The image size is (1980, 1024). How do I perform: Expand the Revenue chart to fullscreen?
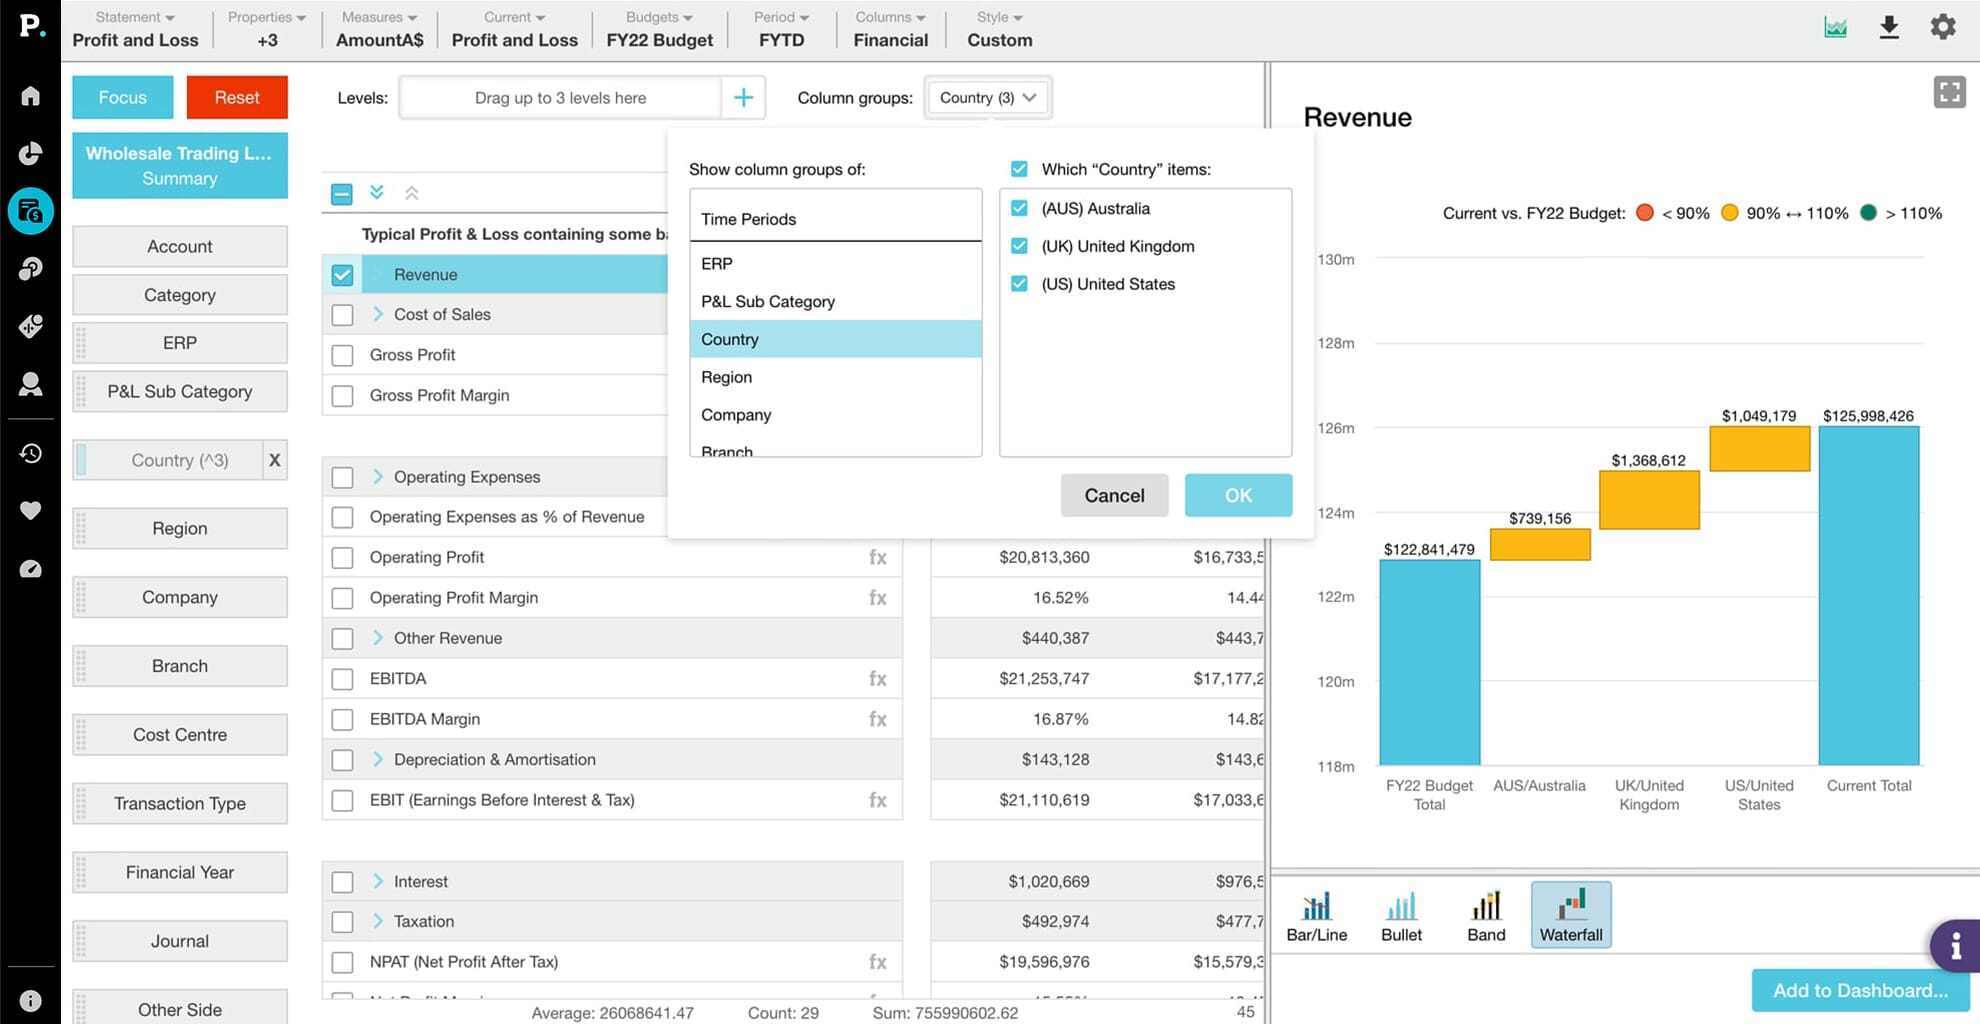tap(1949, 92)
